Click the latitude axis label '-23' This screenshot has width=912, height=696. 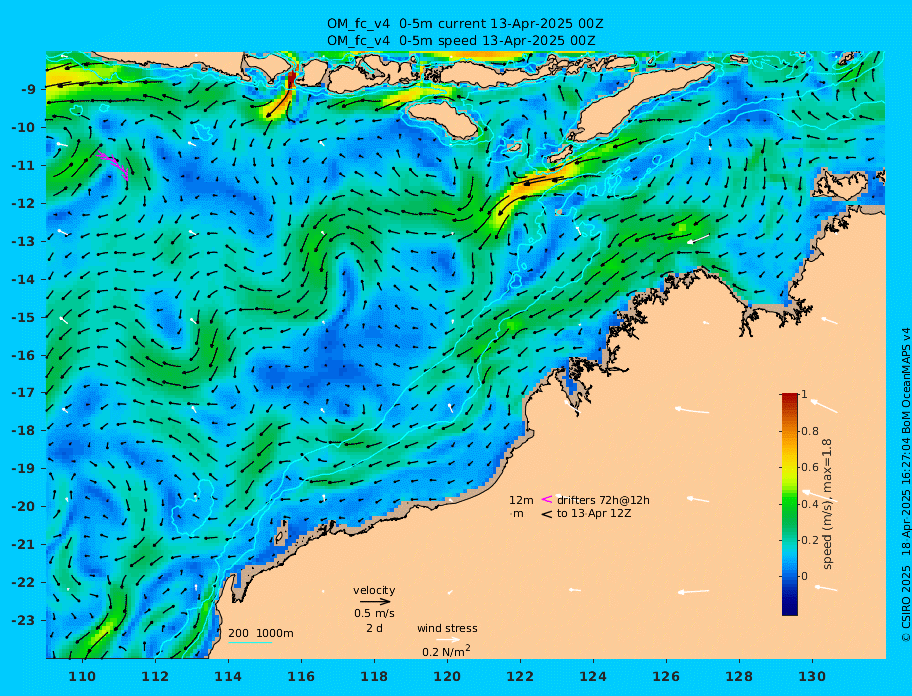click(27, 620)
